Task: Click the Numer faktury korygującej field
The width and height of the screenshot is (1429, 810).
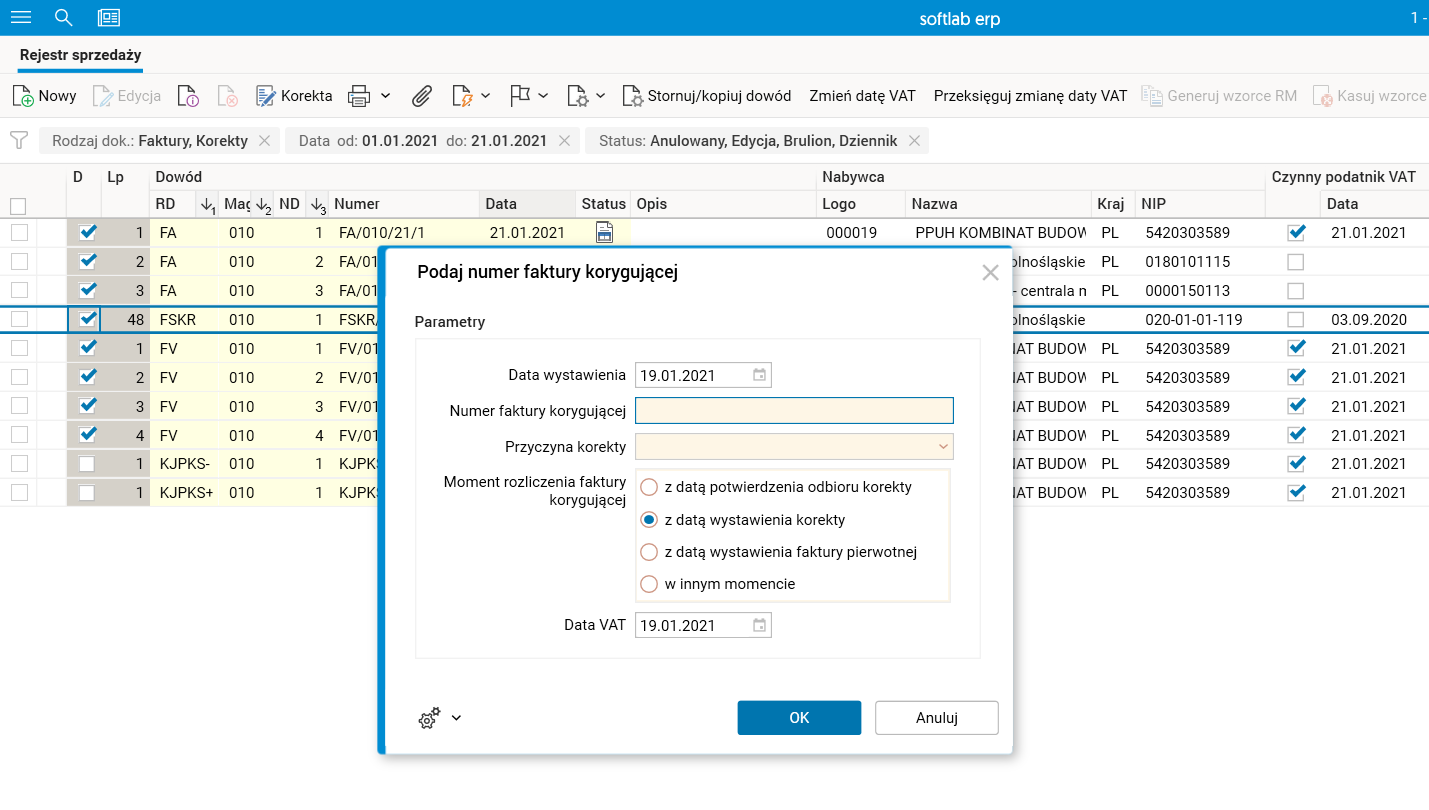Action: tap(794, 411)
